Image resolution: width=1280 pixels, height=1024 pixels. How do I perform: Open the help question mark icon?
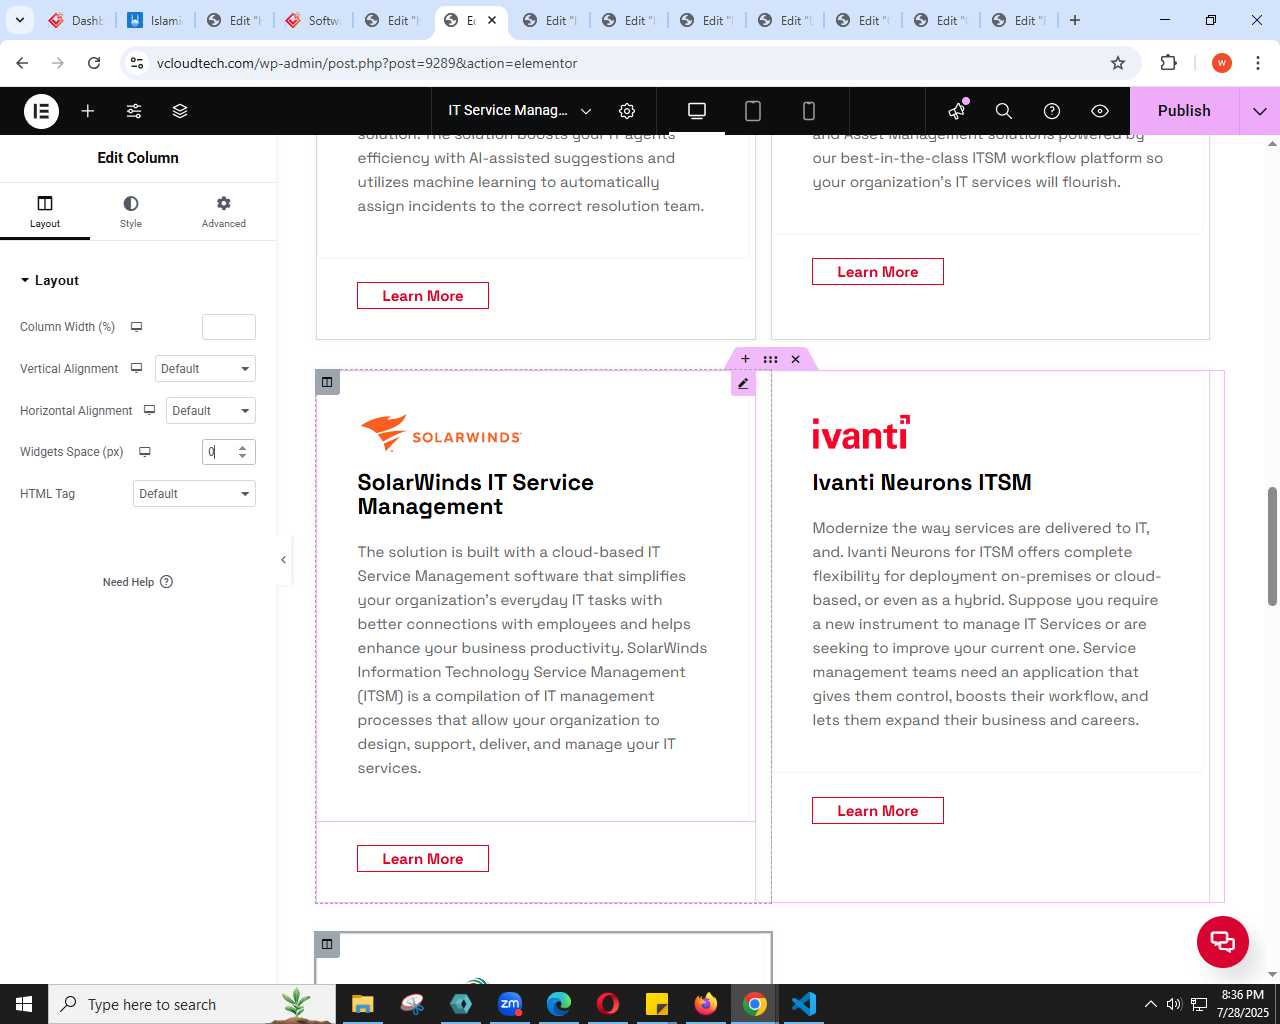[1052, 111]
